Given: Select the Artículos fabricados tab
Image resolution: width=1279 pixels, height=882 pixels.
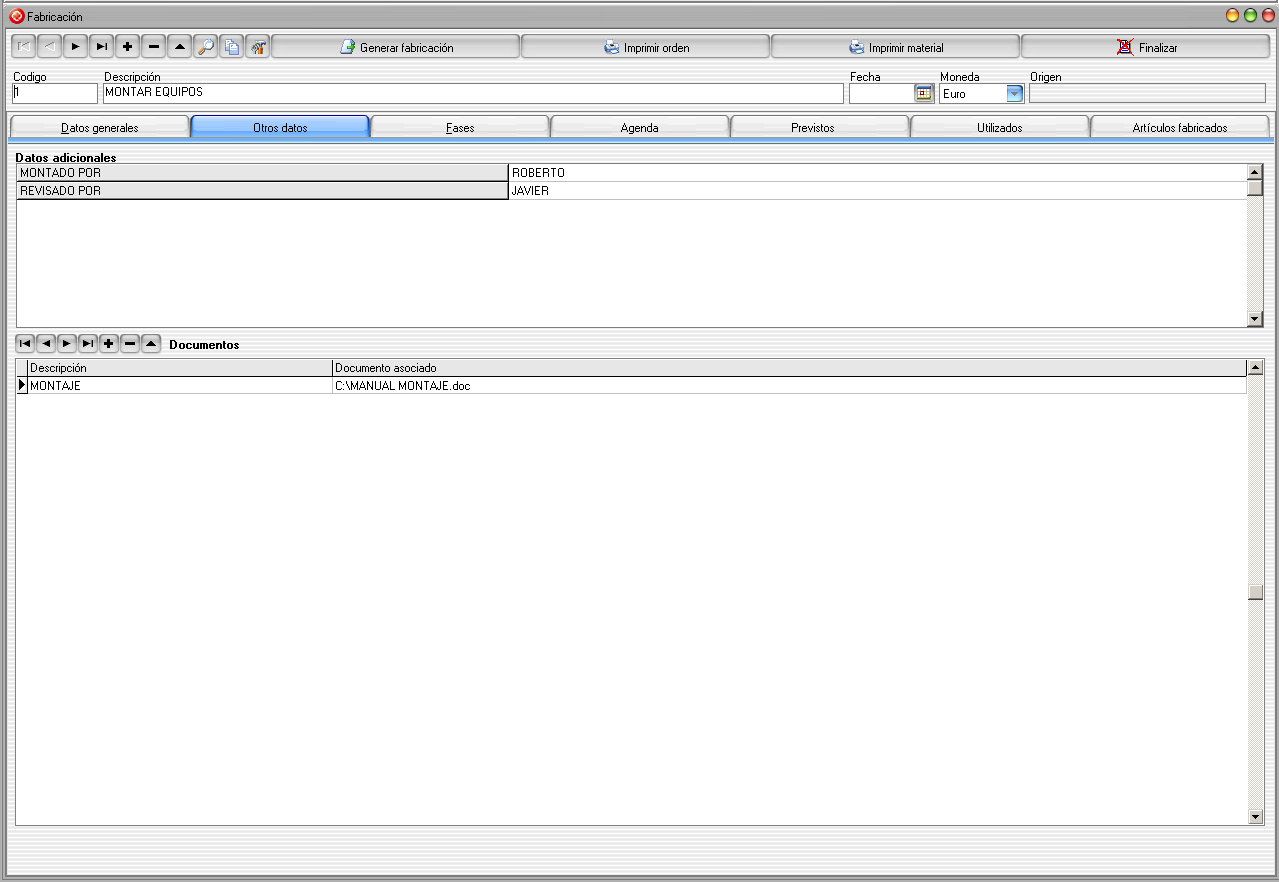Looking at the screenshot, I should [x=1180, y=128].
